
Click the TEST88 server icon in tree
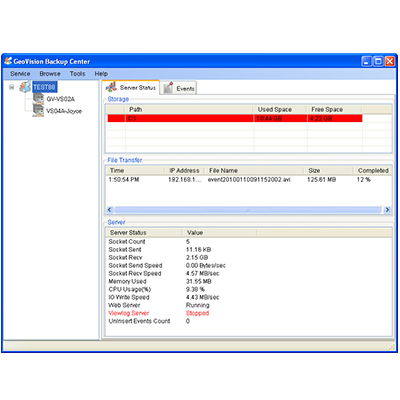click(x=25, y=87)
